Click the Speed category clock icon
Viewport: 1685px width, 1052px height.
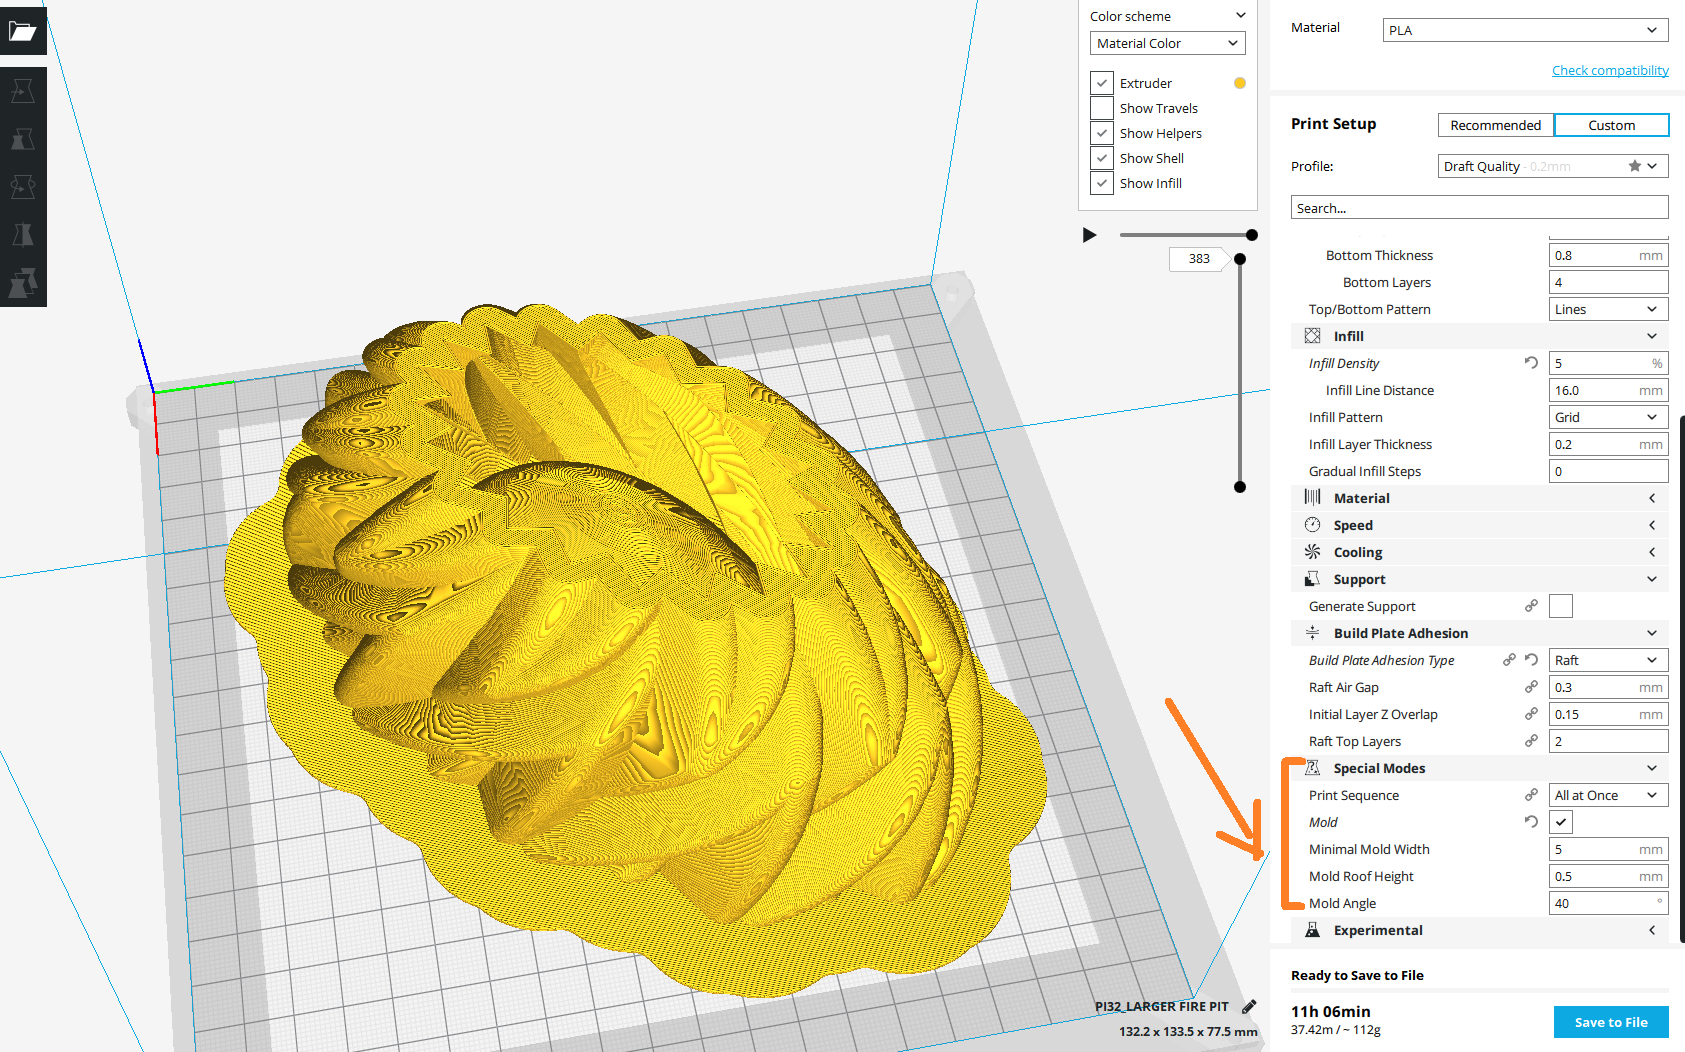[x=1312, y=525]
